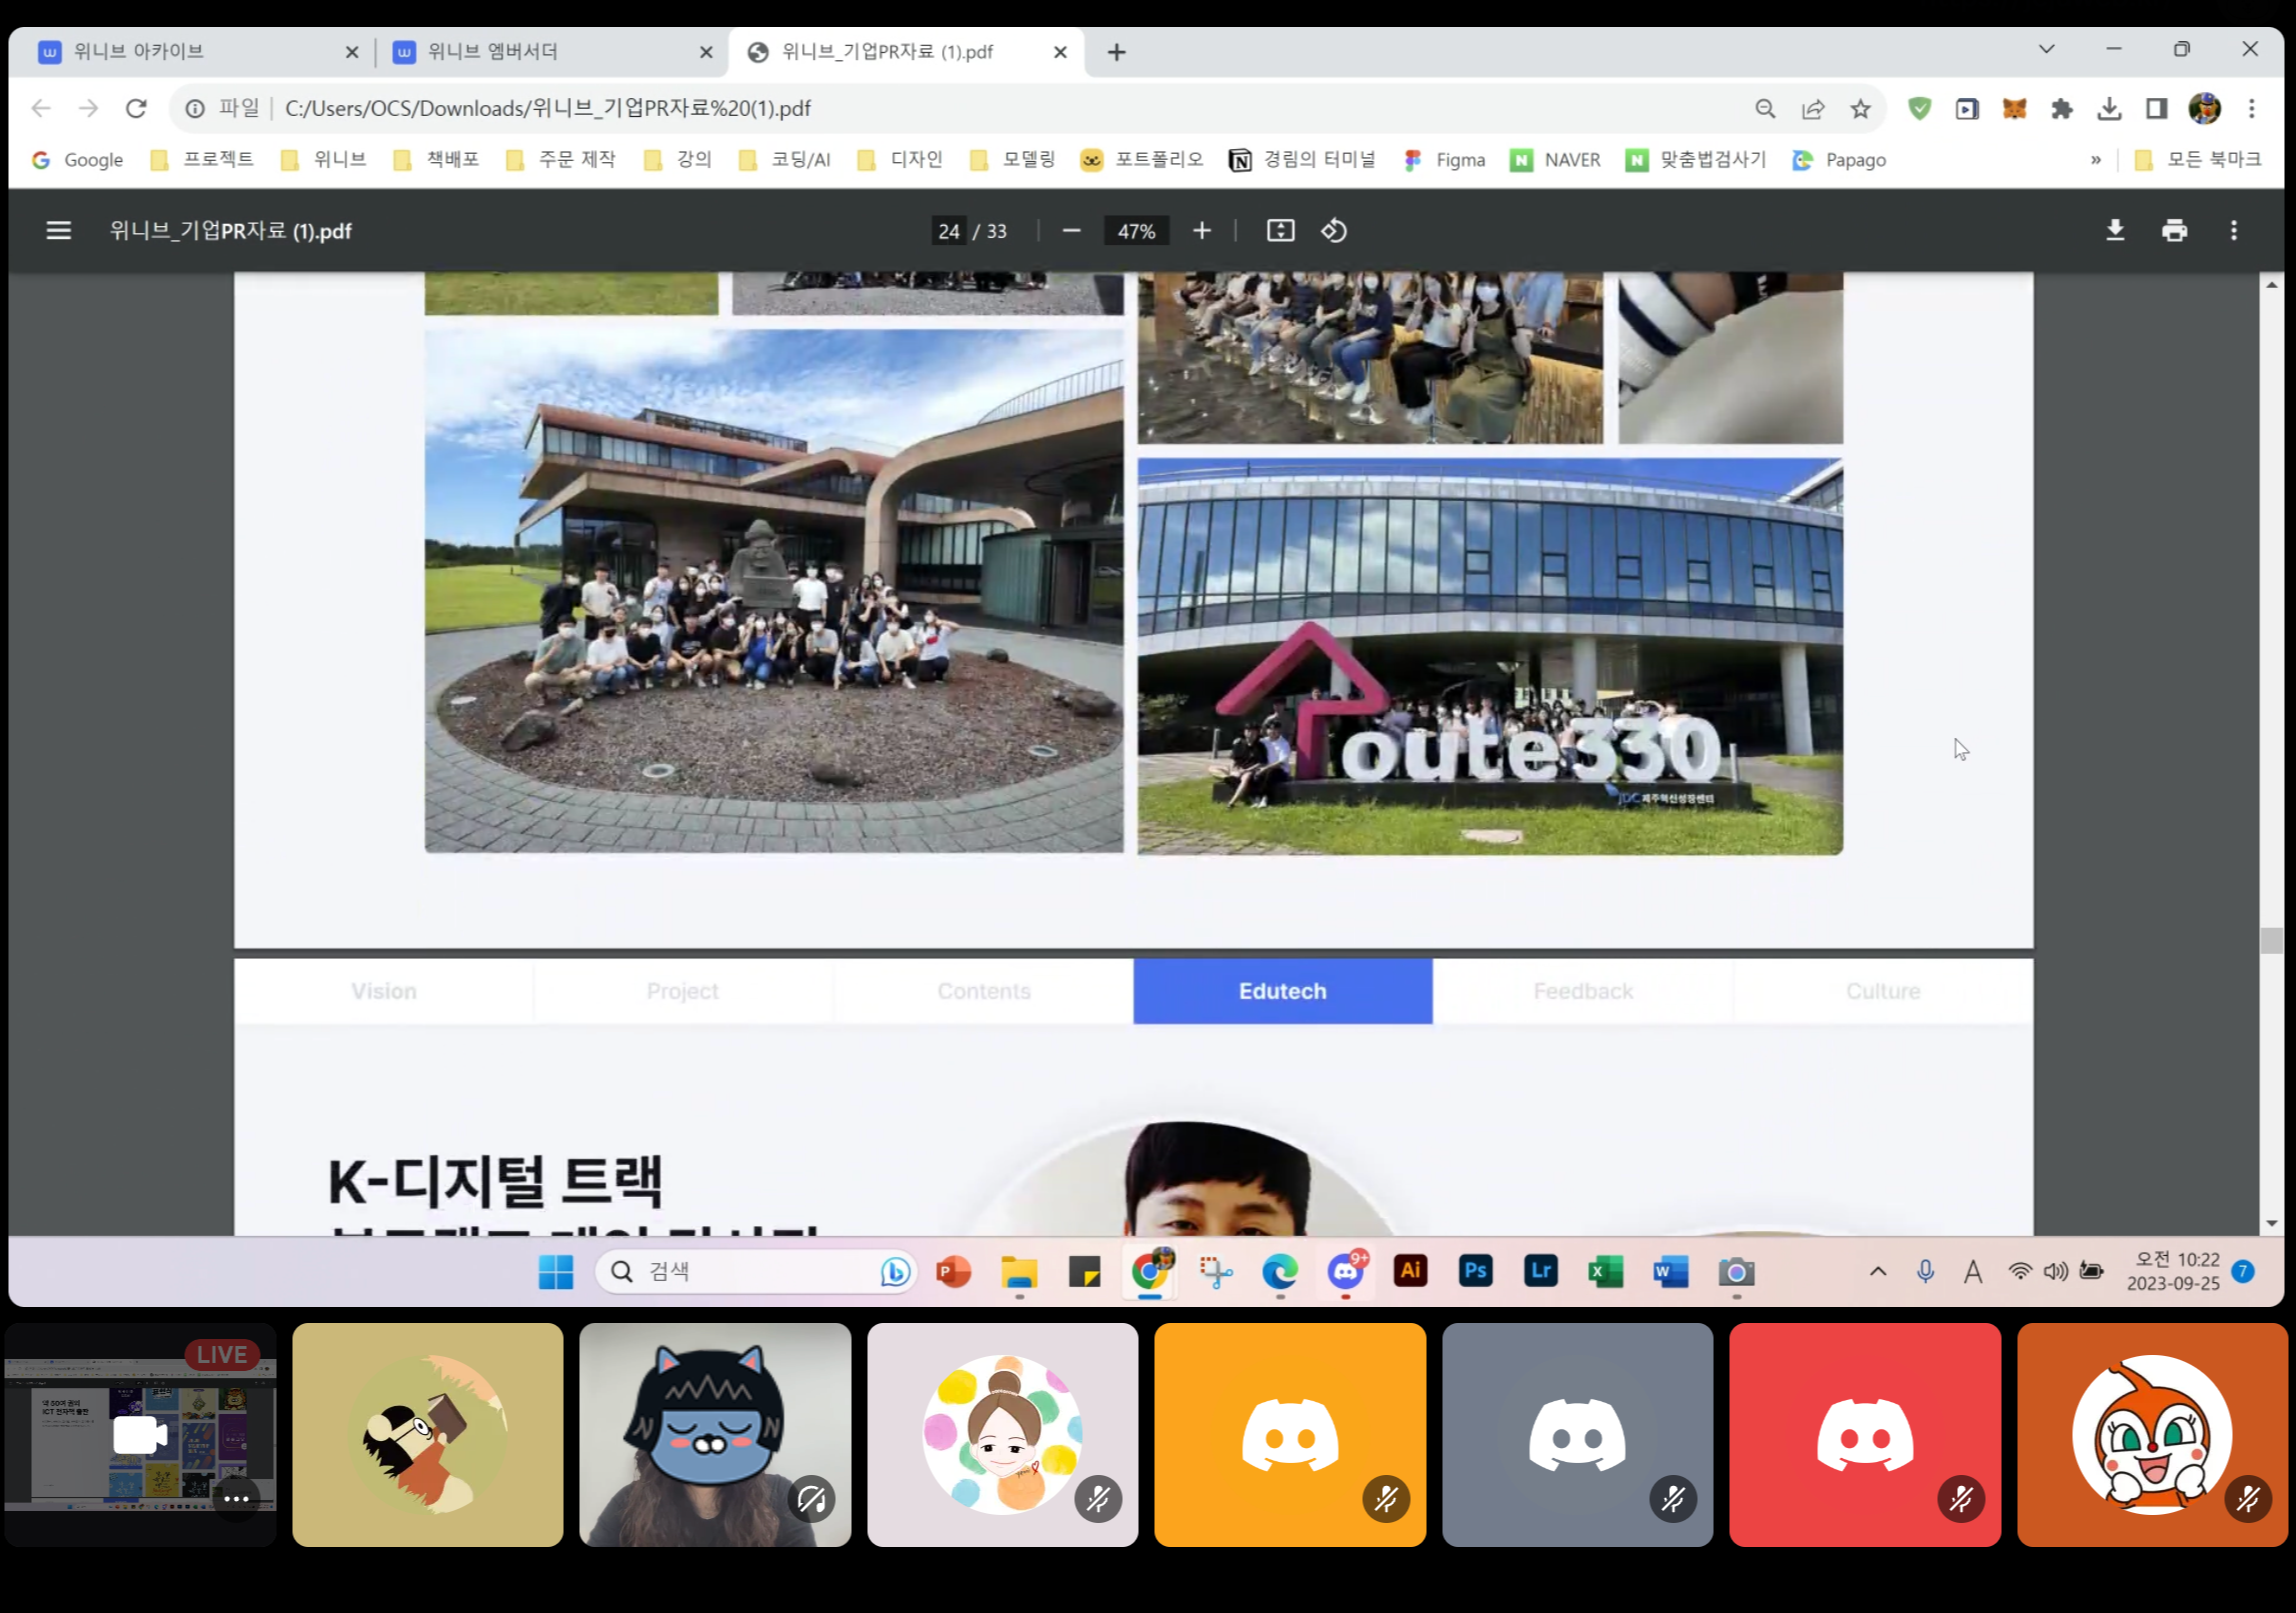Image resolution: width=2296 pixels, height=1613 pixels.
Task: Bookmark this page with star icon
Action: pyautogui.click(x=1859, y=109)
